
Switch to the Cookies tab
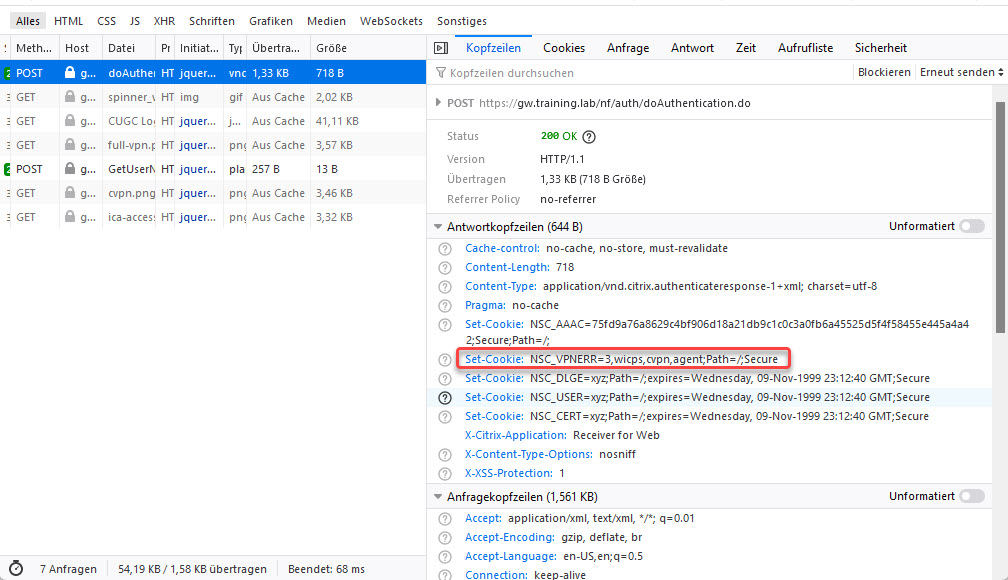pos(564,48)
